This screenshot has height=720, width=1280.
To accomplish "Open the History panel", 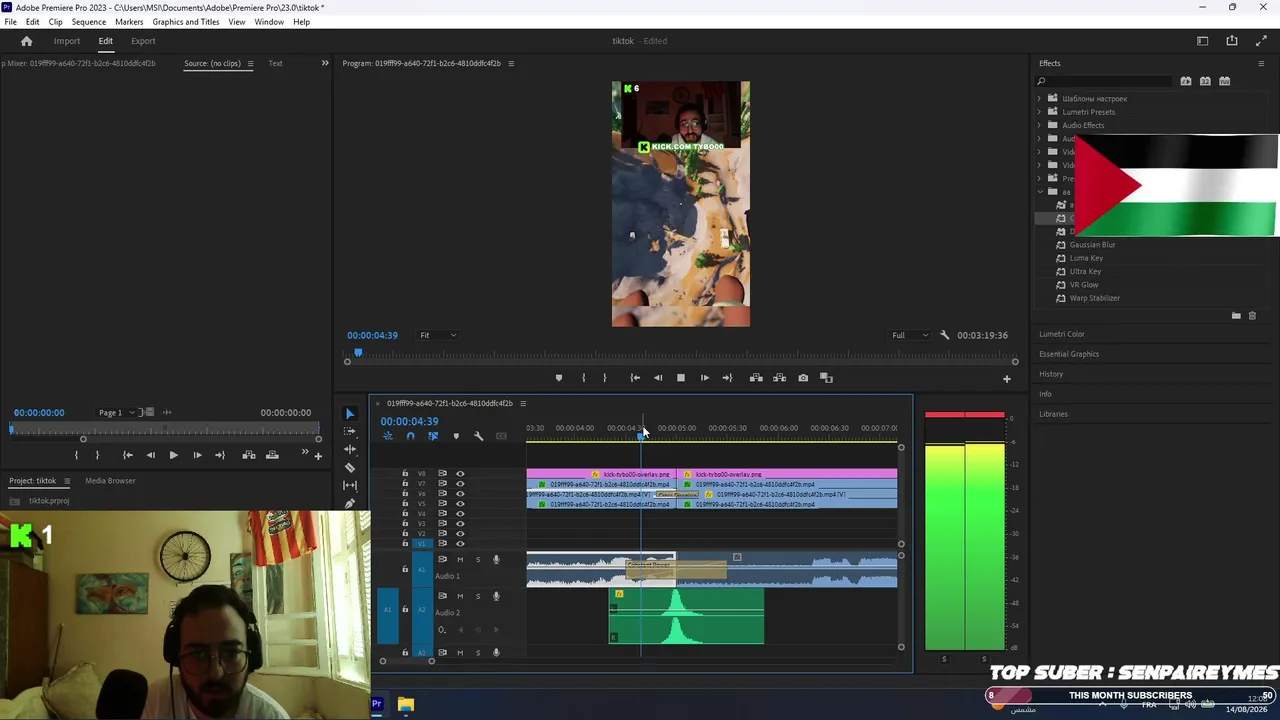I will (1051, 374).
